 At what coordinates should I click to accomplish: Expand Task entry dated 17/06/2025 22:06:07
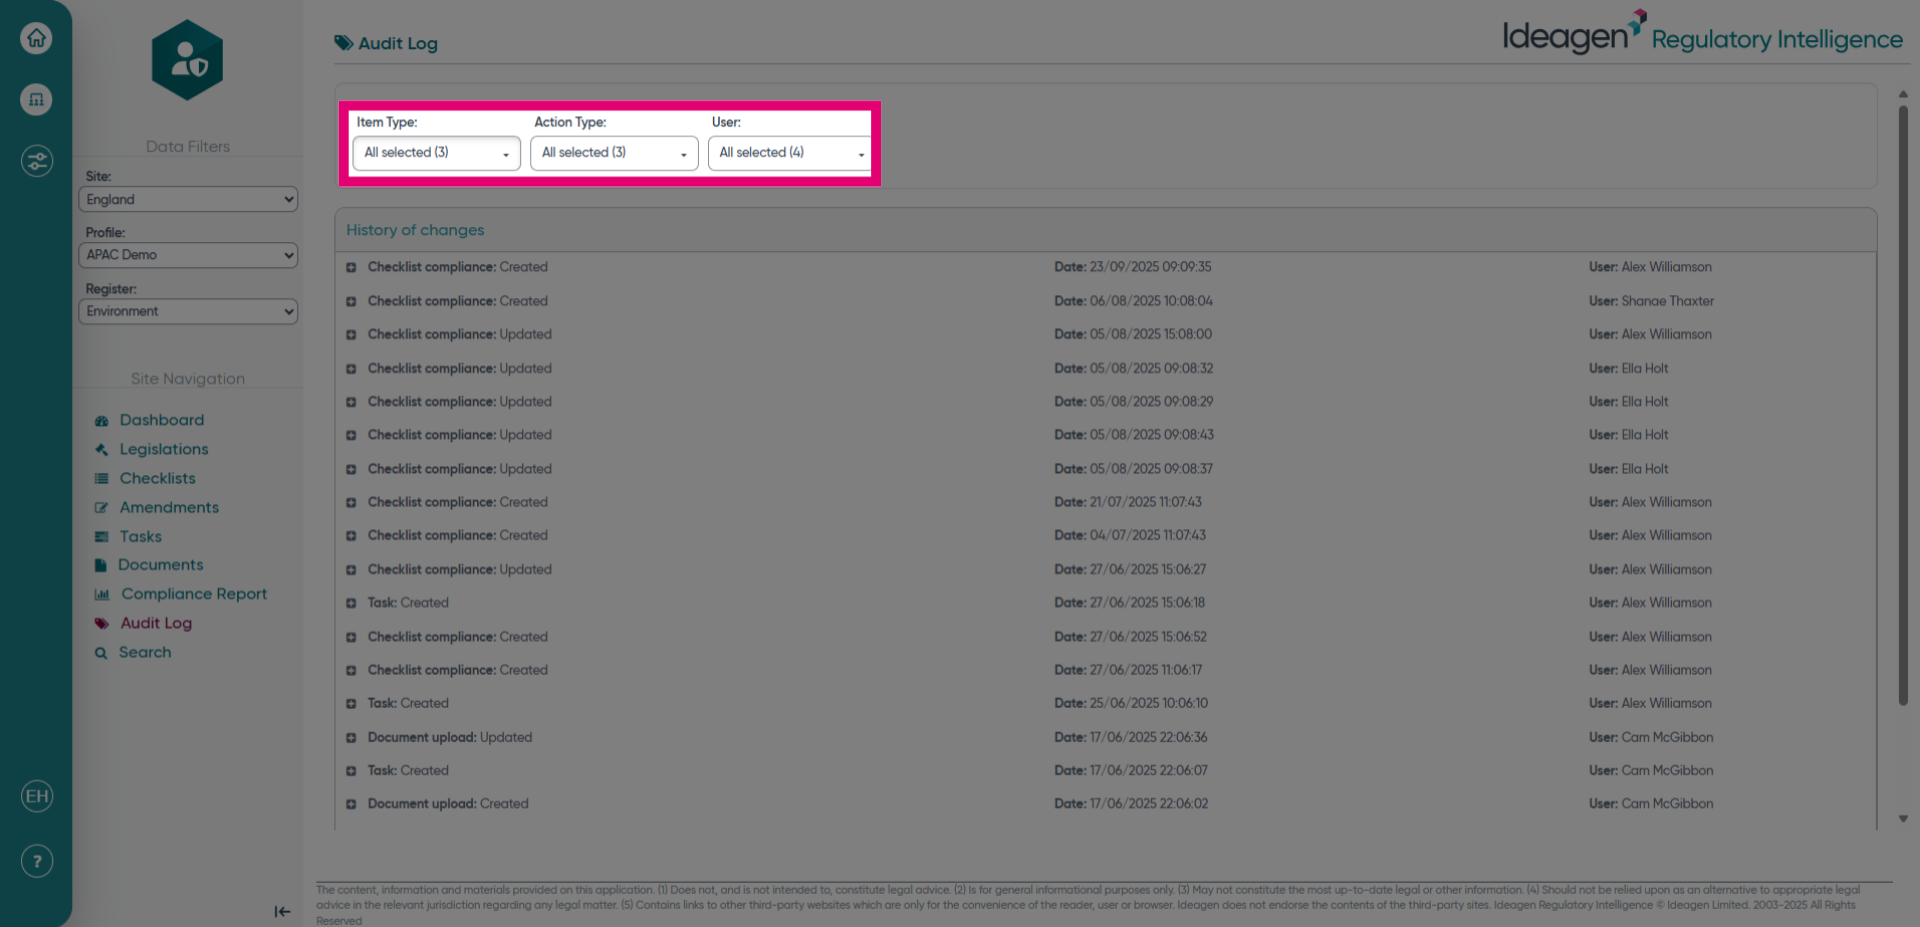[351, 771]
